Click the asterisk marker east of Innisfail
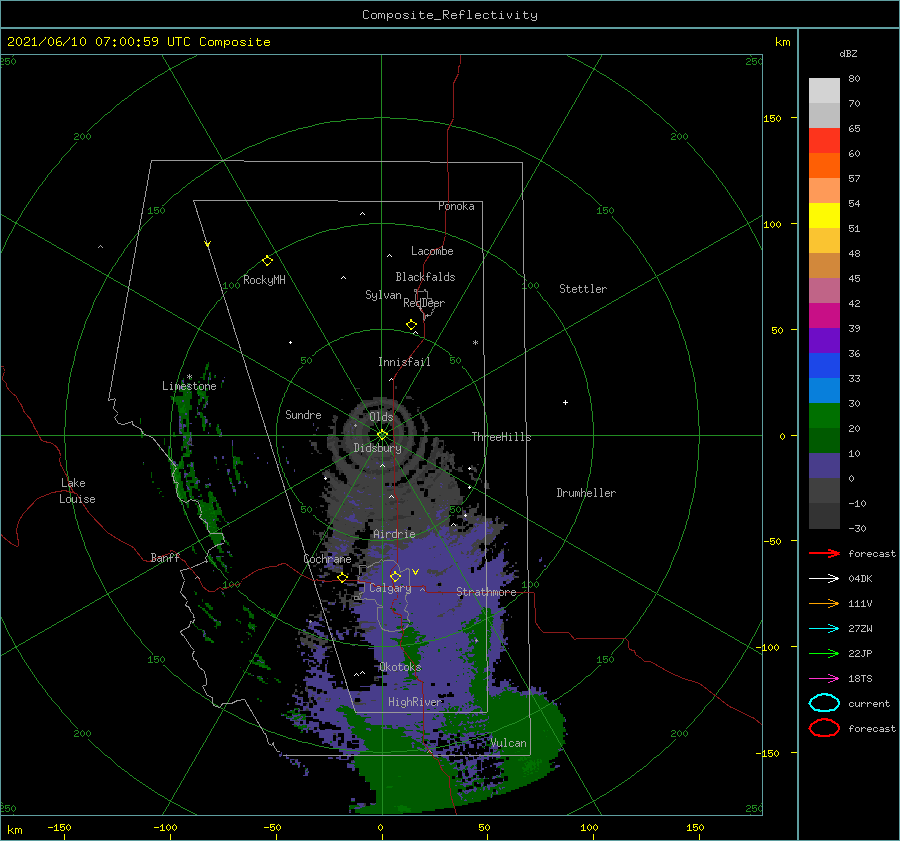 coord(475,343)
